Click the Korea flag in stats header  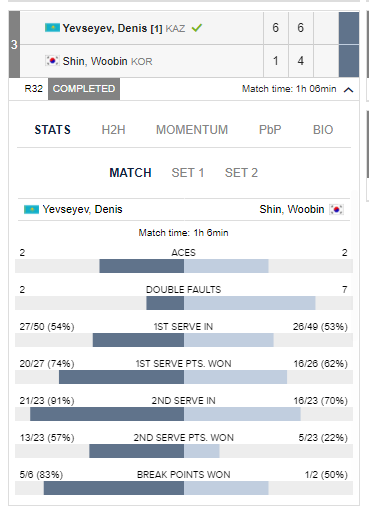click(337, 209)
